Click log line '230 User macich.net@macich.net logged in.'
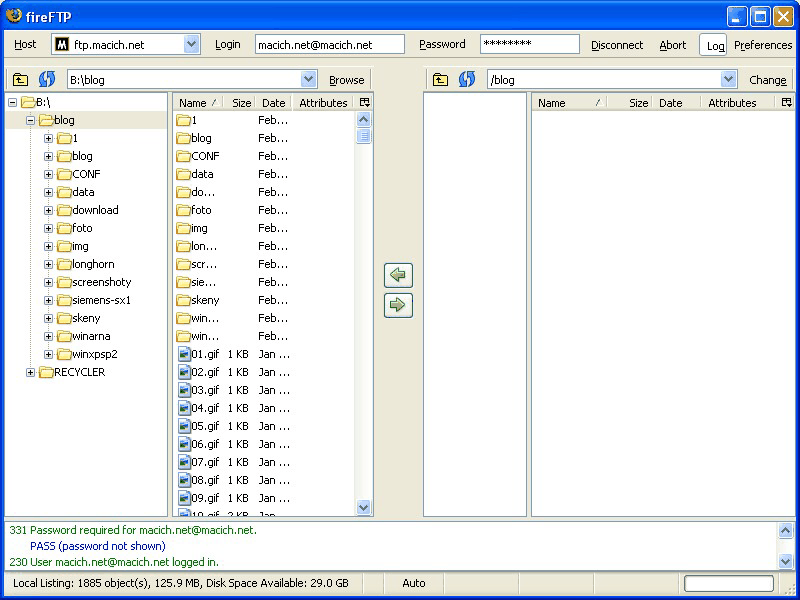Image resolution: width=800 pixels, height=600 pixels. pos(114,562)
